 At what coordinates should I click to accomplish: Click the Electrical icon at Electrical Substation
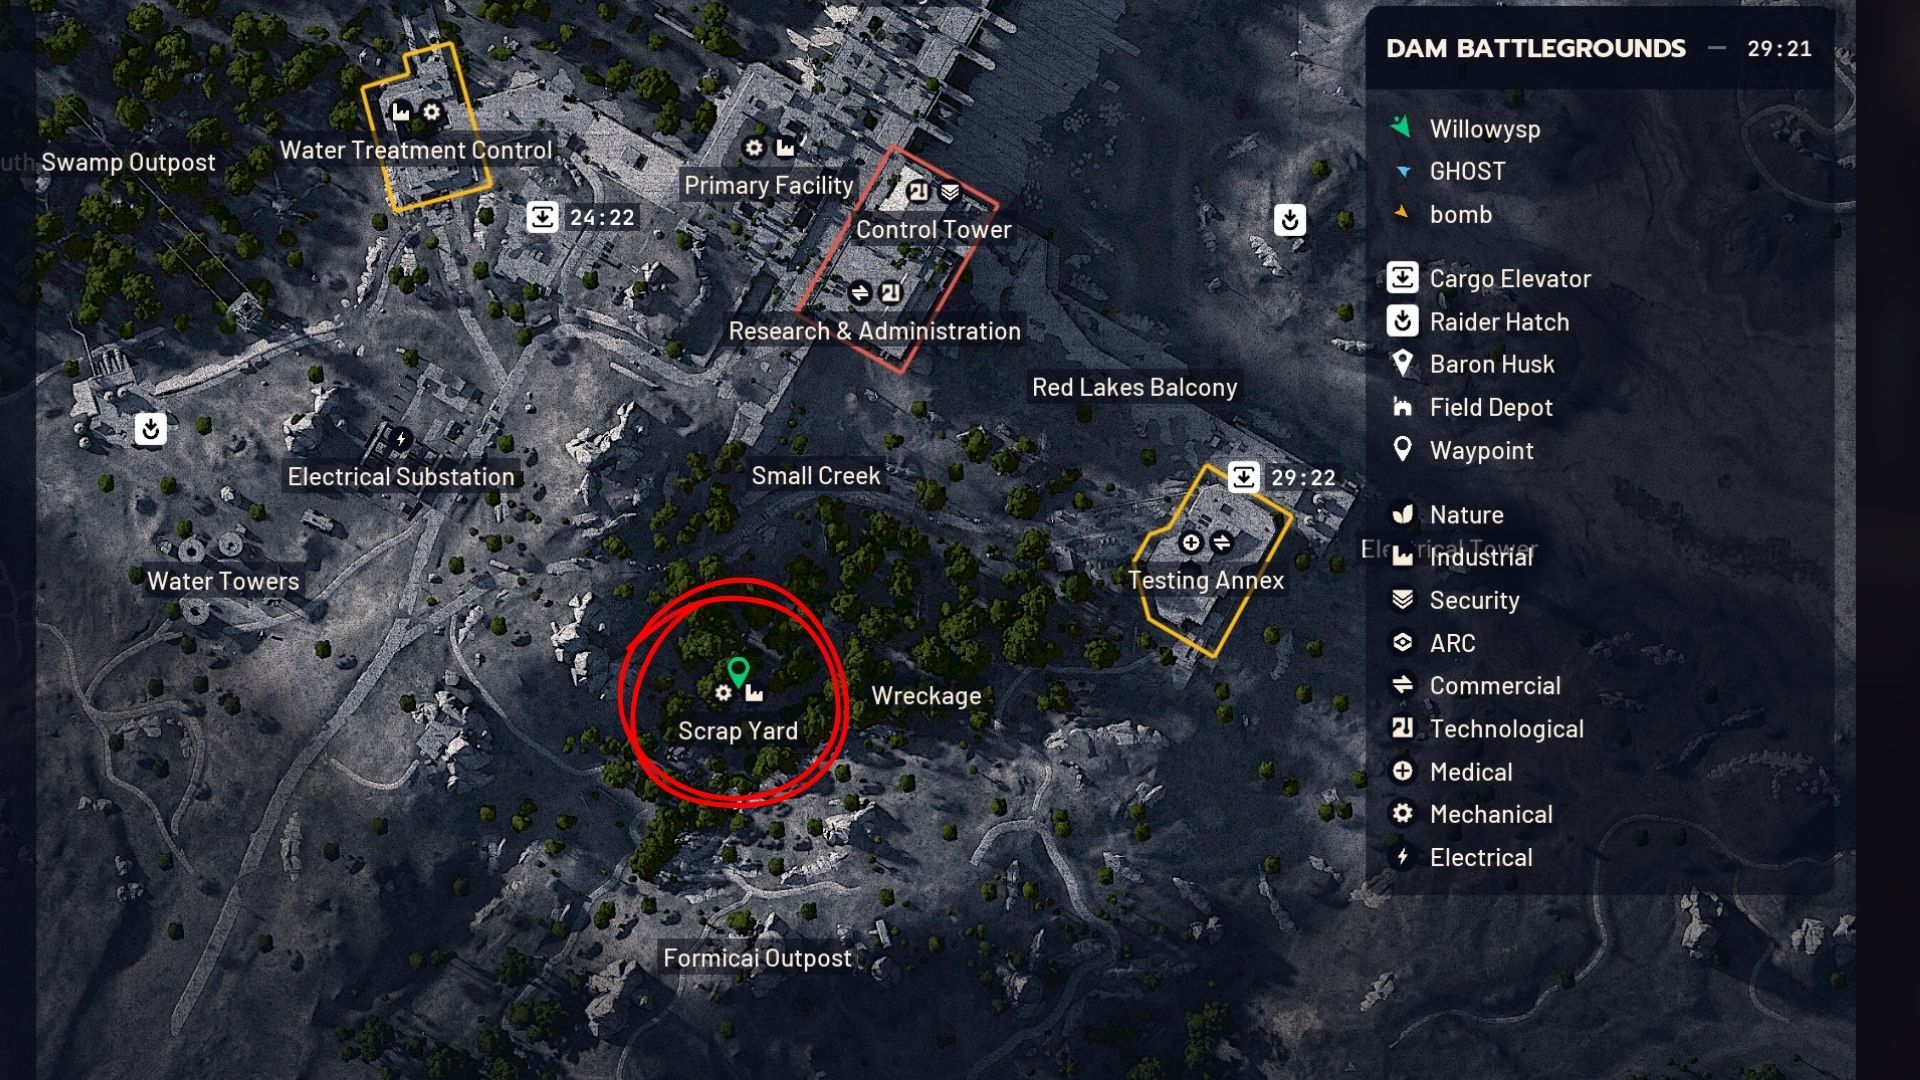[x=401, y=438]
